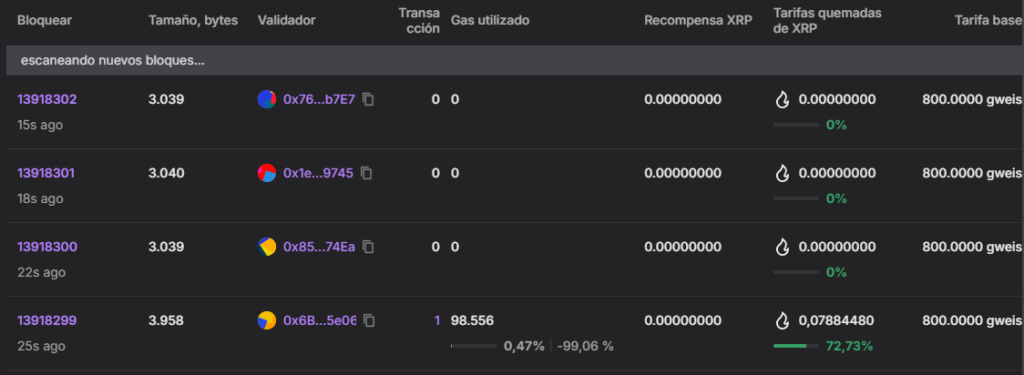The image size is (1024, 375).
Task: Open block 13918301
Action: tap(46, 173)
